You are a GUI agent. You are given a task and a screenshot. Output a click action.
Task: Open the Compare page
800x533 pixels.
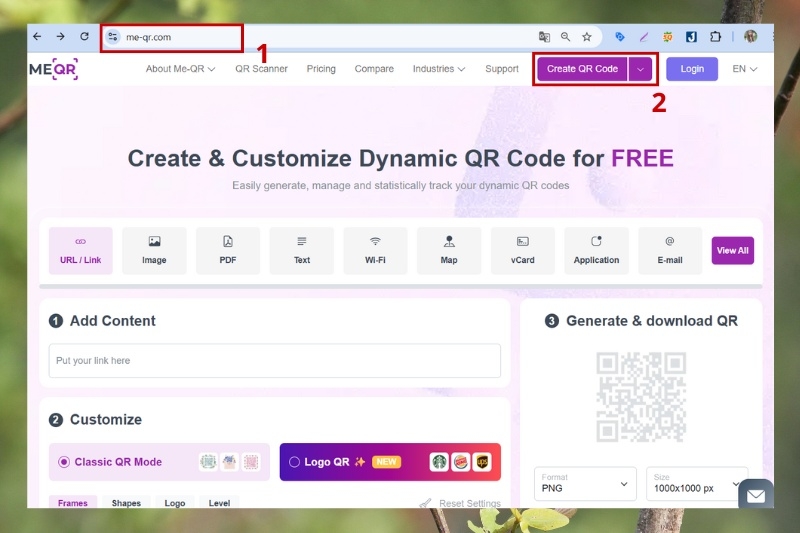pyautogui.click(x=374, y=69)
